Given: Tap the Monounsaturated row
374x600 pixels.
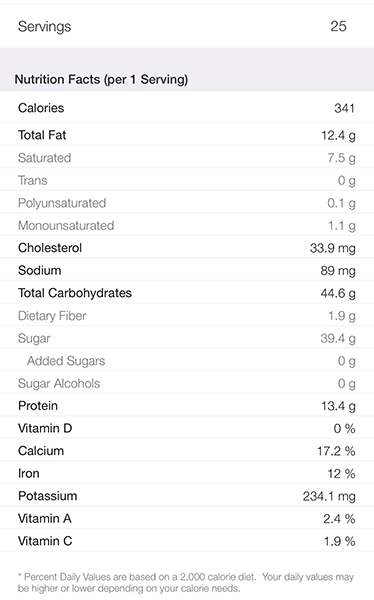Looking at the screenshot, I should tap(187, 225).
